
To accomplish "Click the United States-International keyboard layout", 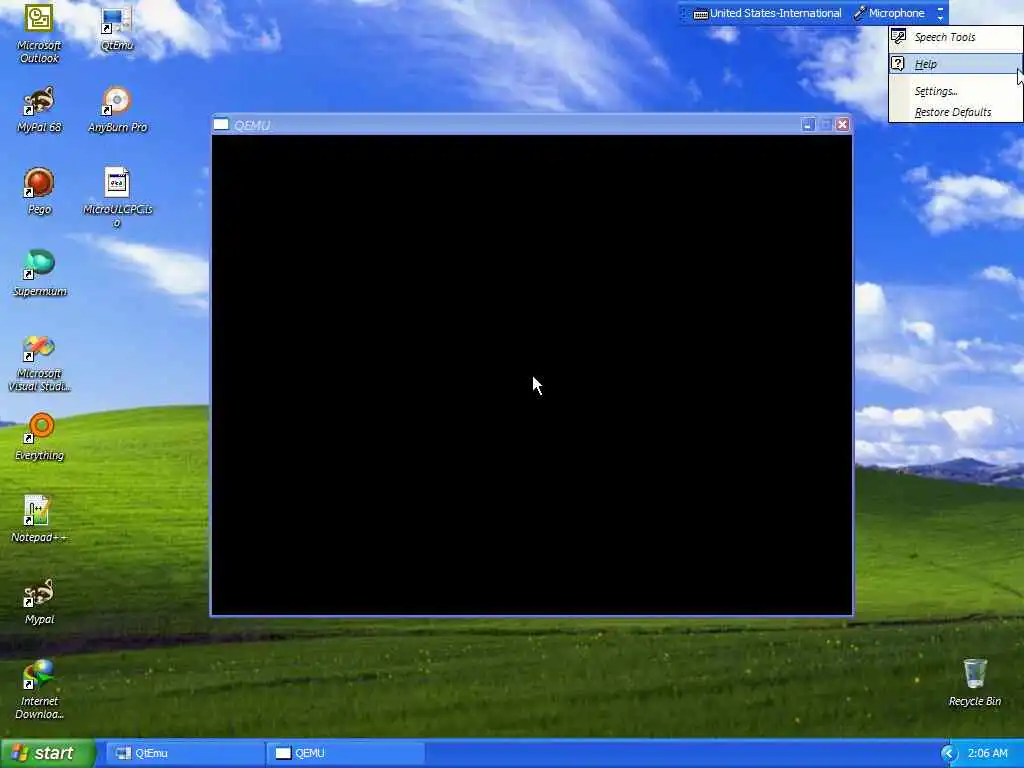I will point(768,13).
